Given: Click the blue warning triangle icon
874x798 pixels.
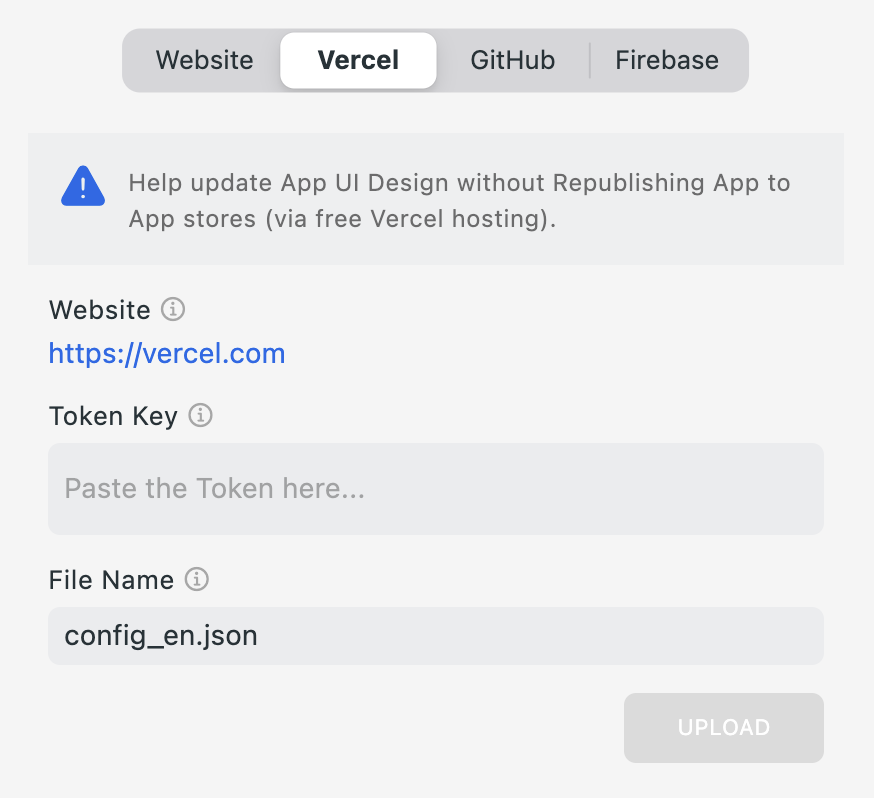Looking at the screenshot, I should pos(83,186).
